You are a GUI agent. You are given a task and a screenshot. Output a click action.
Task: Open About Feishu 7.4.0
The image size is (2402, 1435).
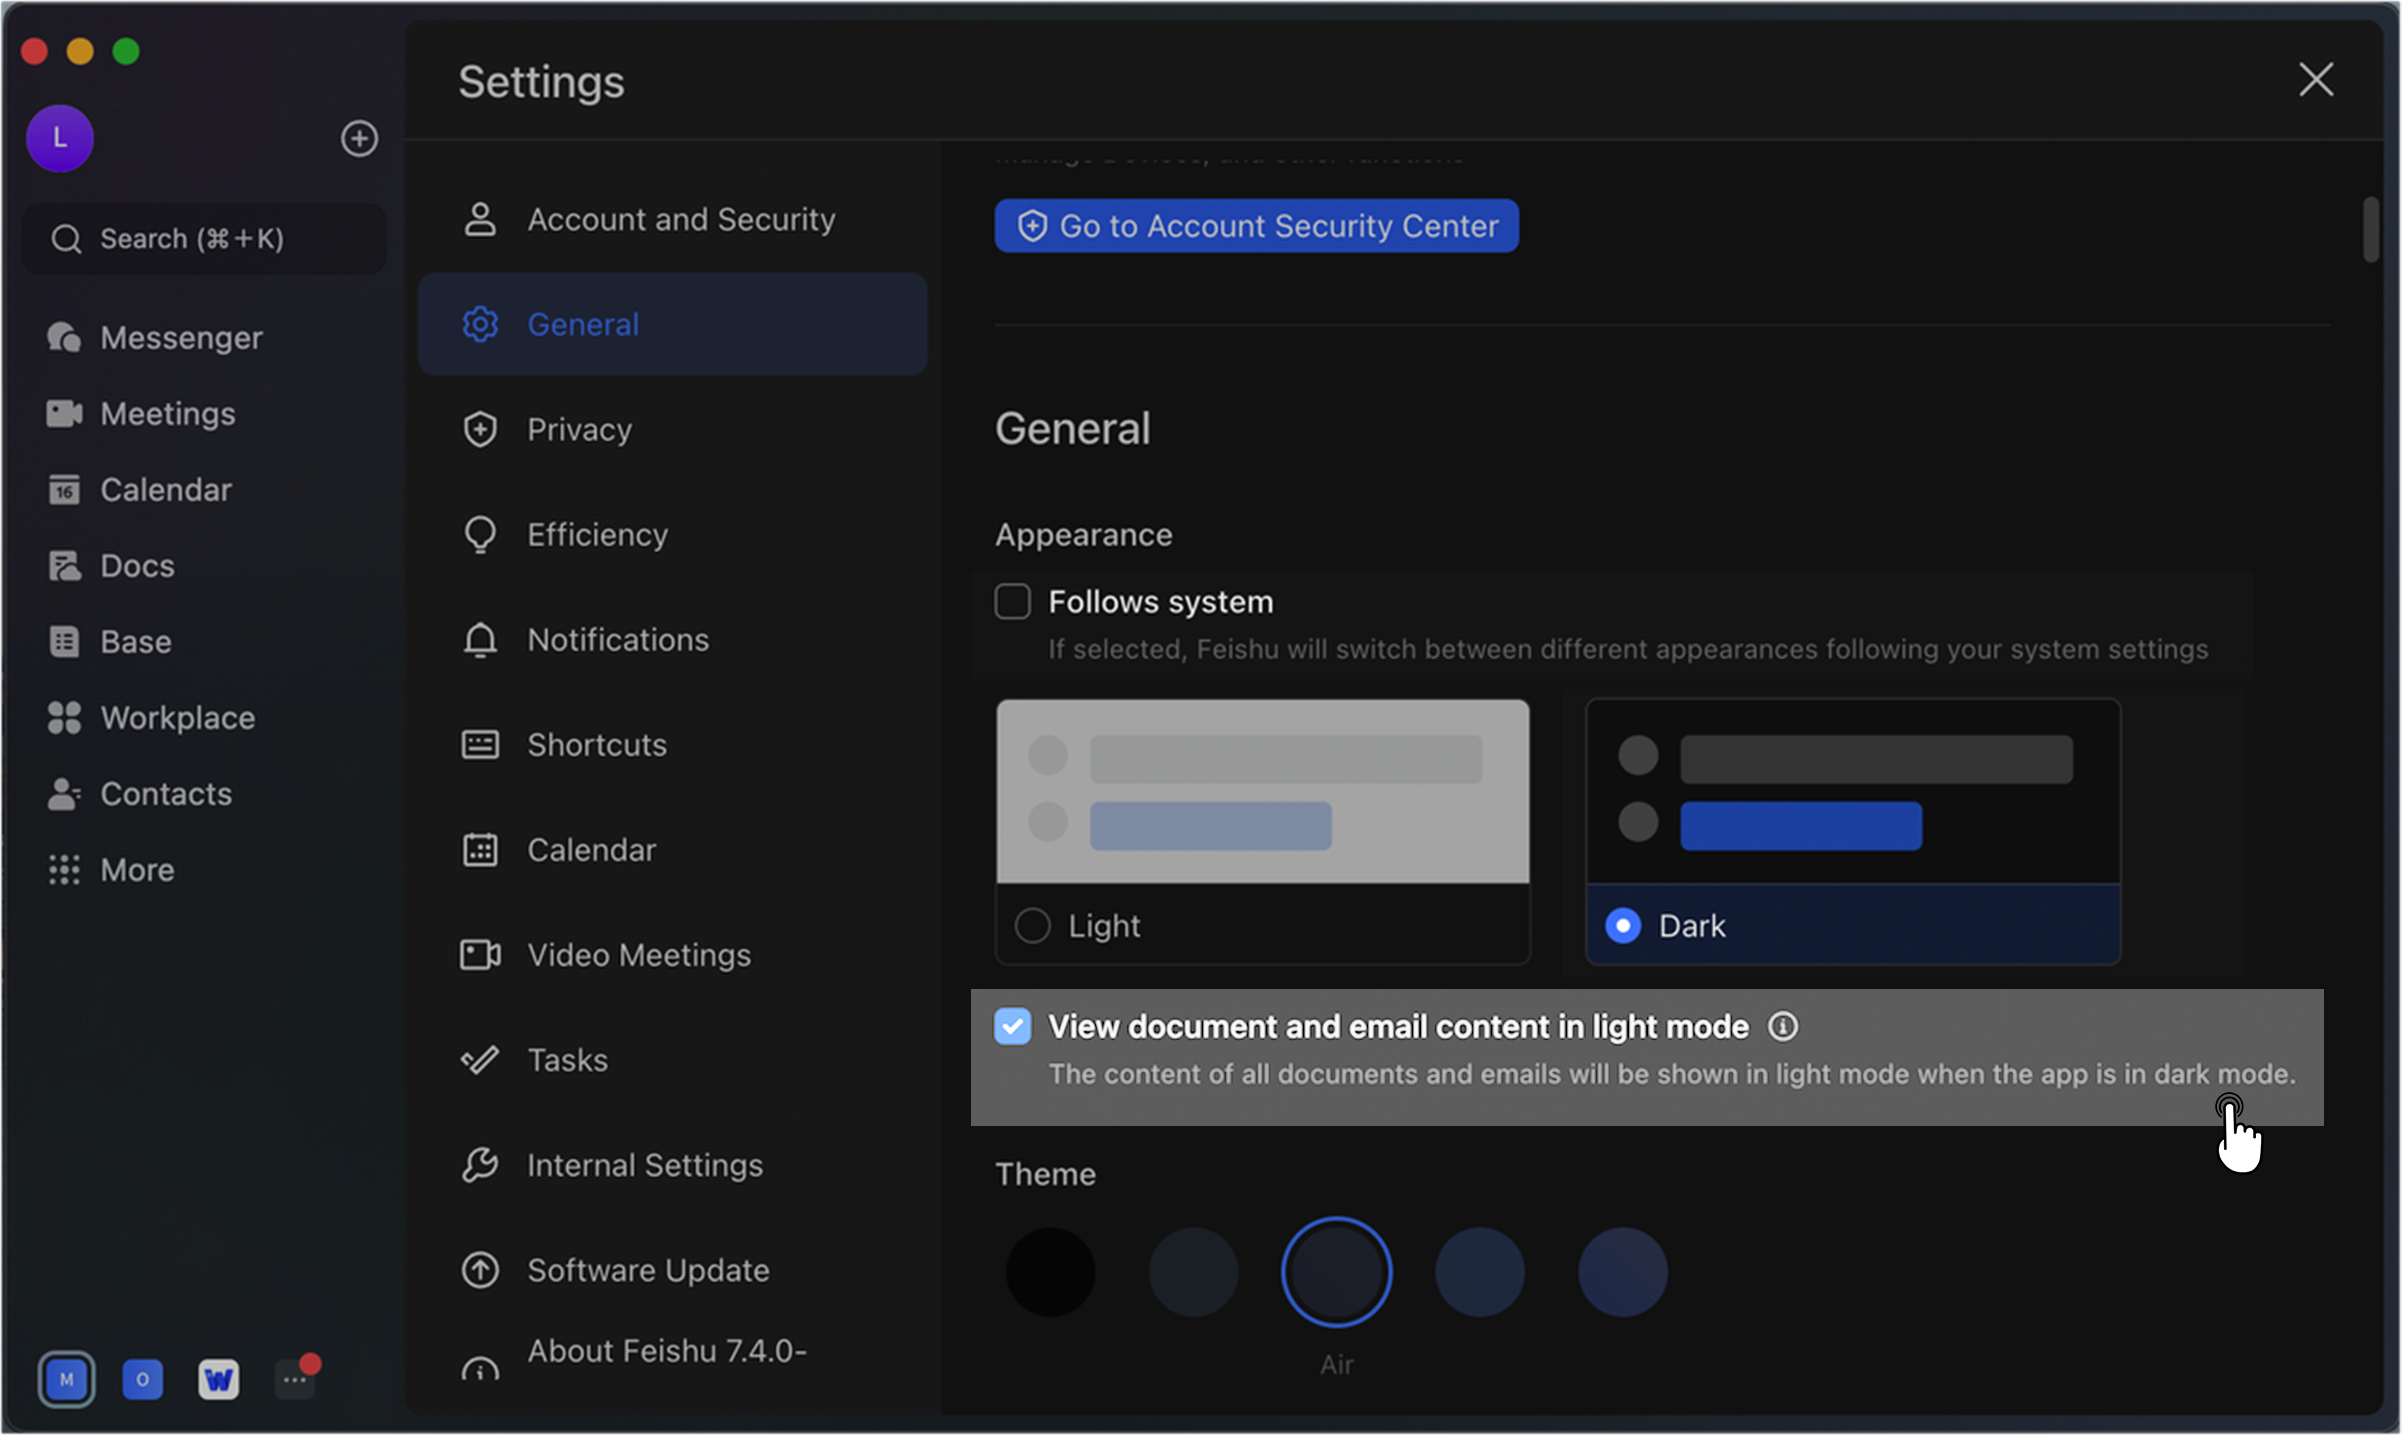[x=667, y=1350]
